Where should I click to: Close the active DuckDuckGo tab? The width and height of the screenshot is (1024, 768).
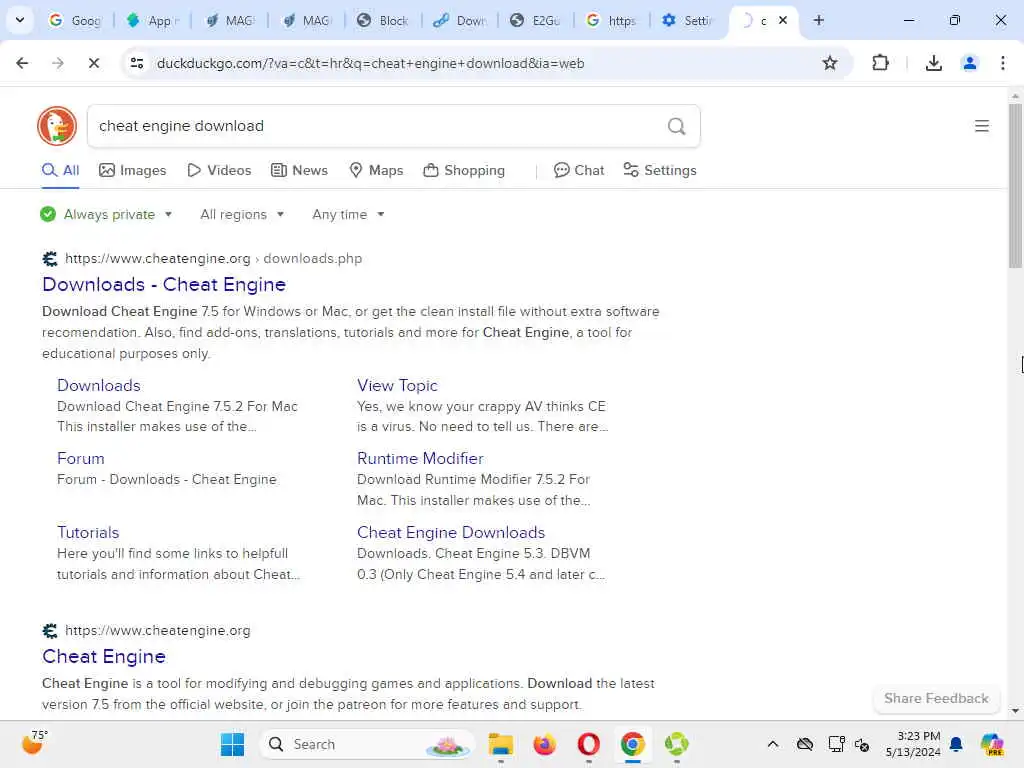pyautogui.click(x=782, y=20)
